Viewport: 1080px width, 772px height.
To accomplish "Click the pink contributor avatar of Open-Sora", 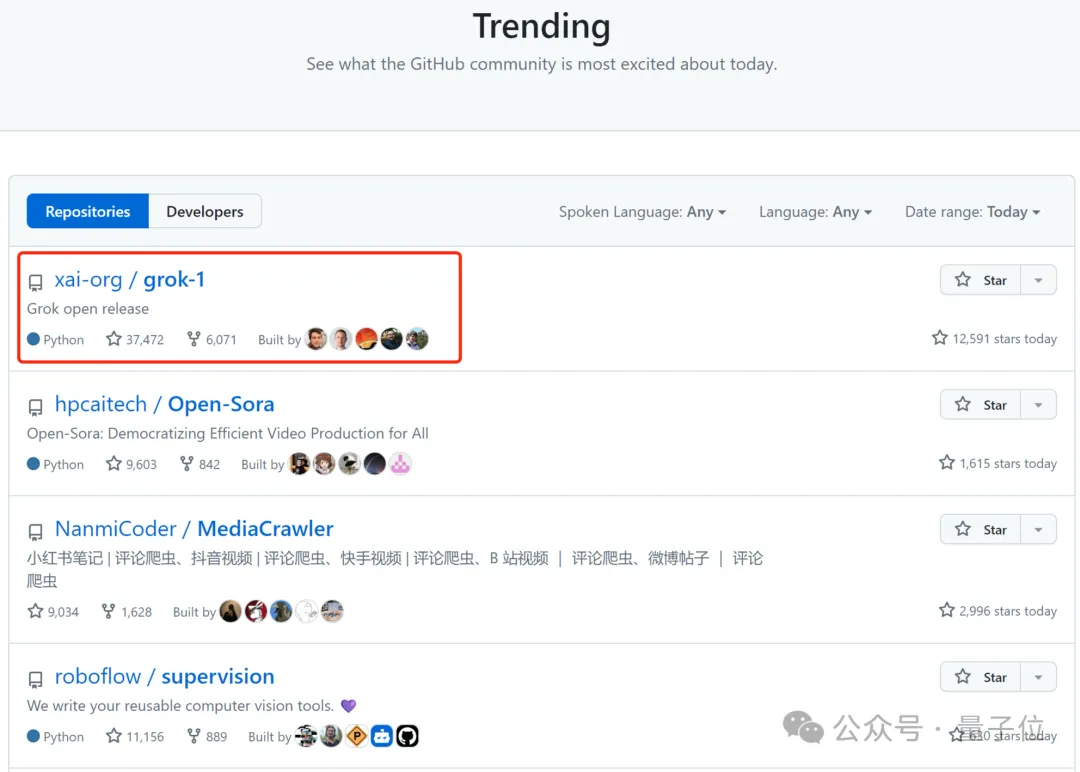I will pos(400,463).
